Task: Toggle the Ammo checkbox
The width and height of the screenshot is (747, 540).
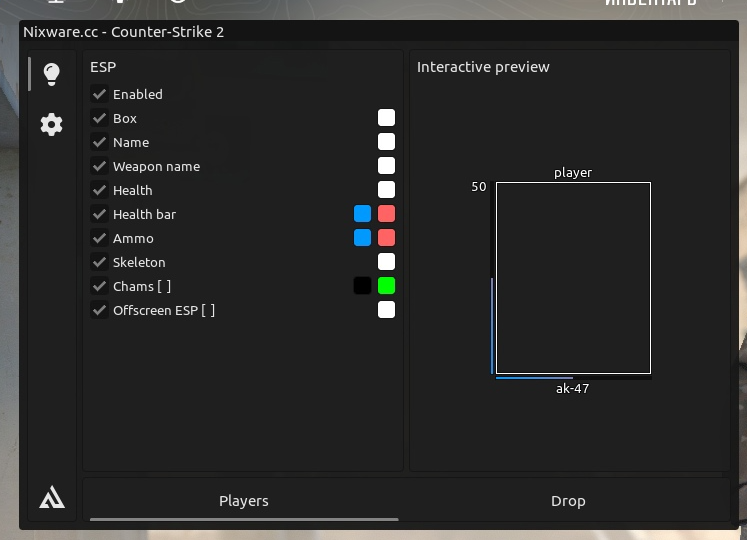Action: tap(99, 238)
